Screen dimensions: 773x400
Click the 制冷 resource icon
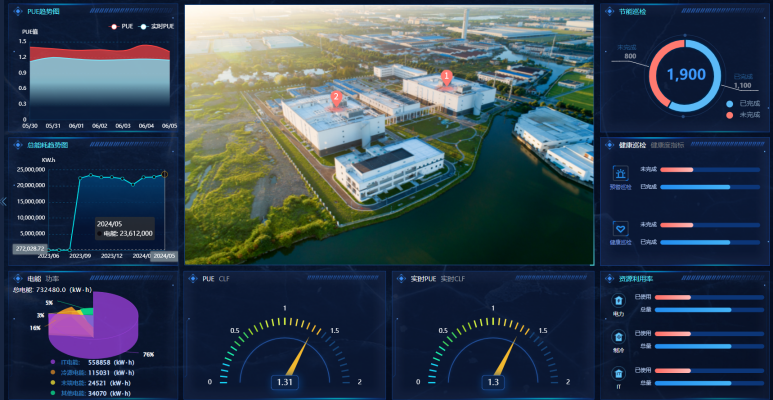pos(618,337)
